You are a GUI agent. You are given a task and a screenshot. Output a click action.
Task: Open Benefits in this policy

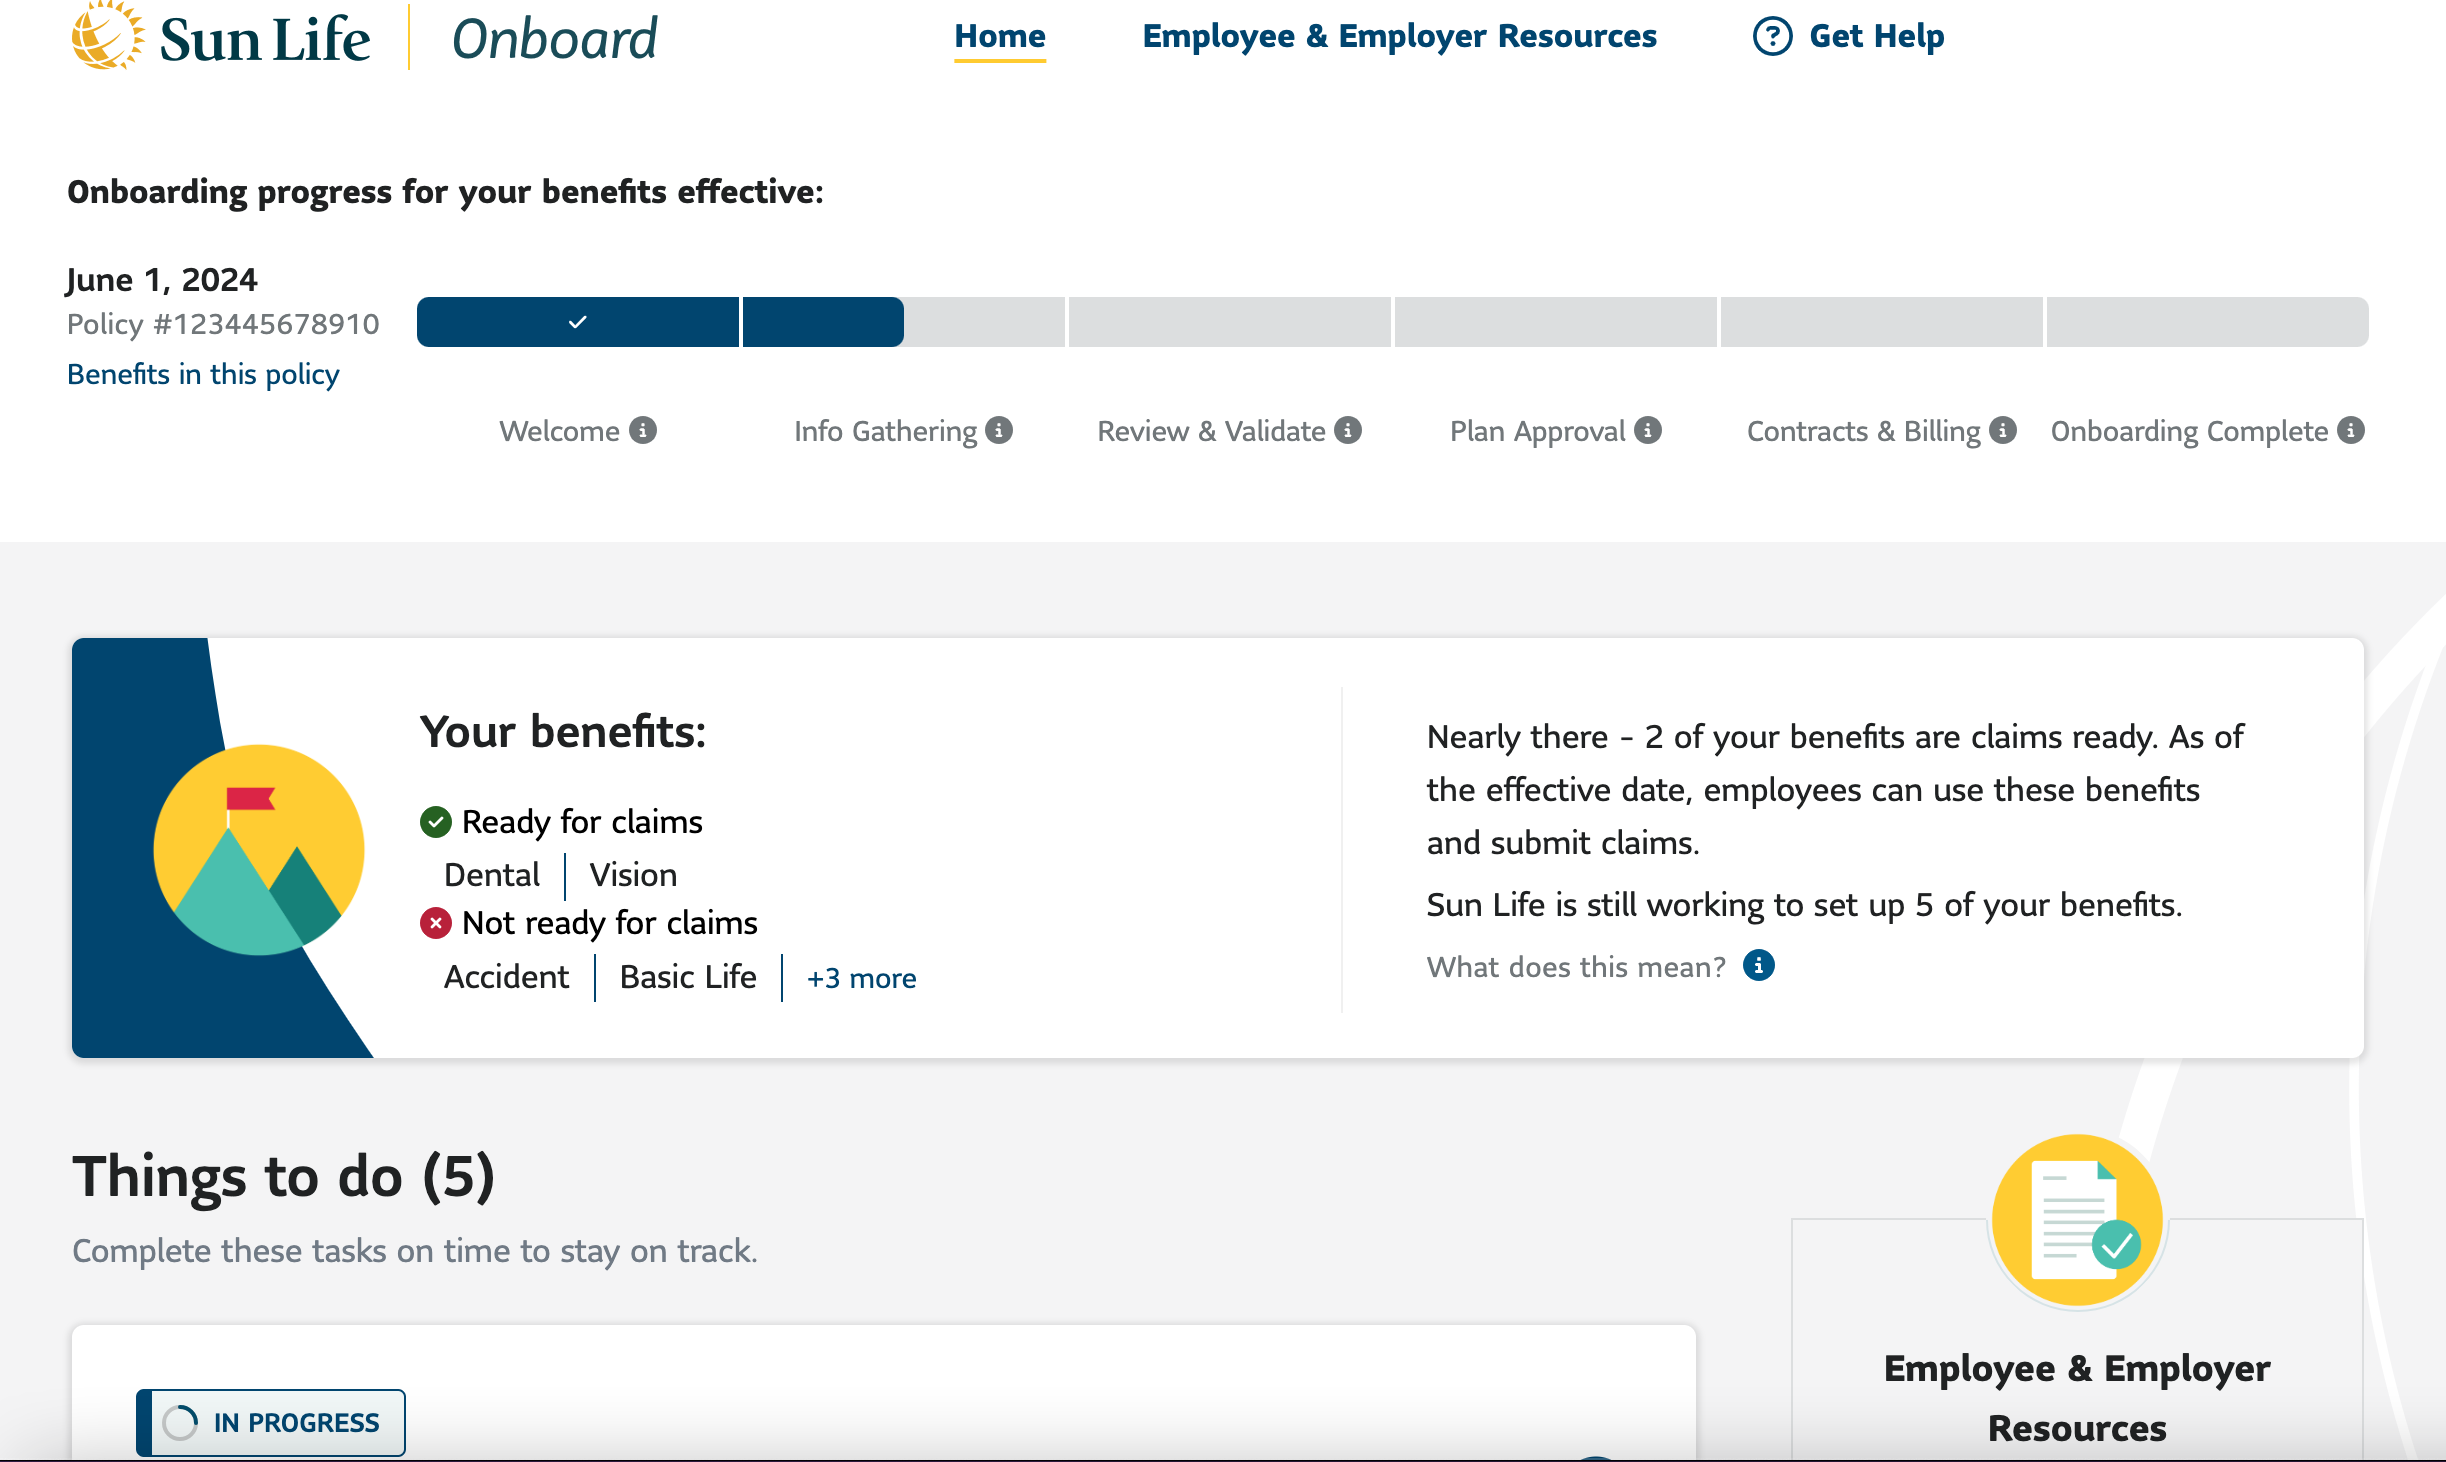click(203, 374)
